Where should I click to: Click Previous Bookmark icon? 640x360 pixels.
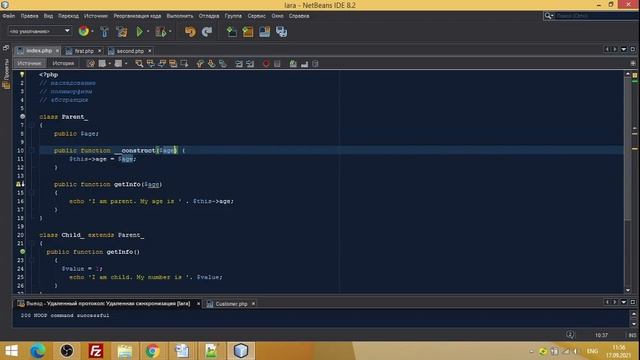pos(200,63)
